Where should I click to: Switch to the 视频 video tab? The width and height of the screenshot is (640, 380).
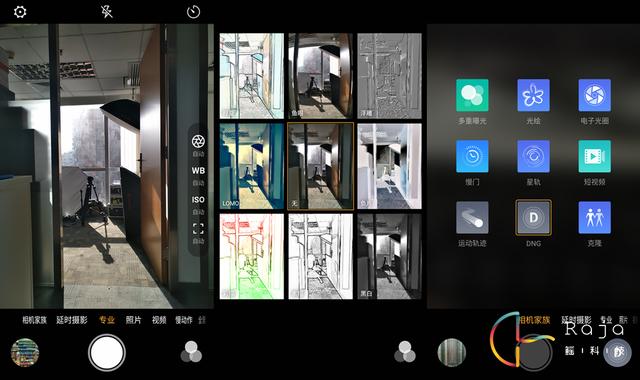click(x=159, y=320)
